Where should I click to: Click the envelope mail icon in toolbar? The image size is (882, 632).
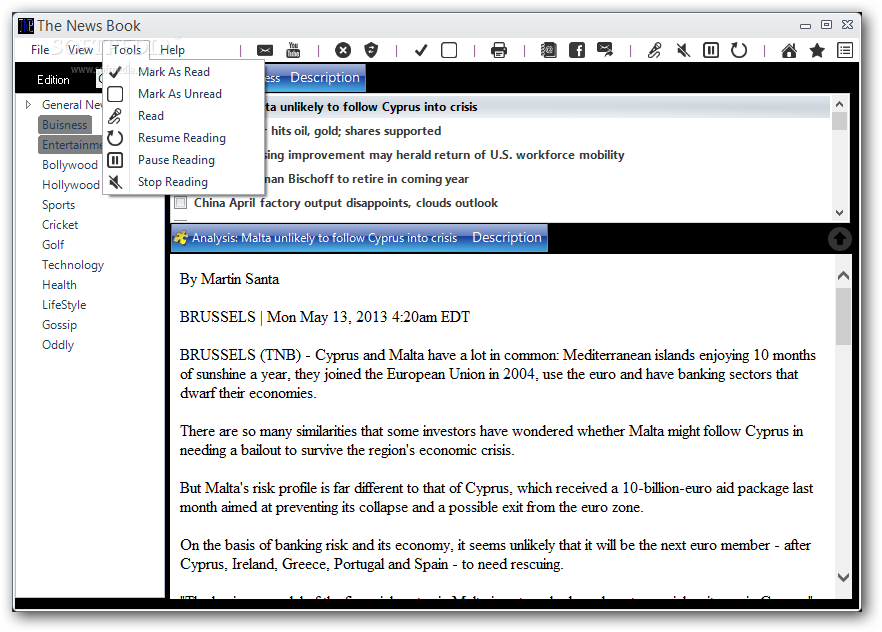pyautogui.click(x=265, y=51)
